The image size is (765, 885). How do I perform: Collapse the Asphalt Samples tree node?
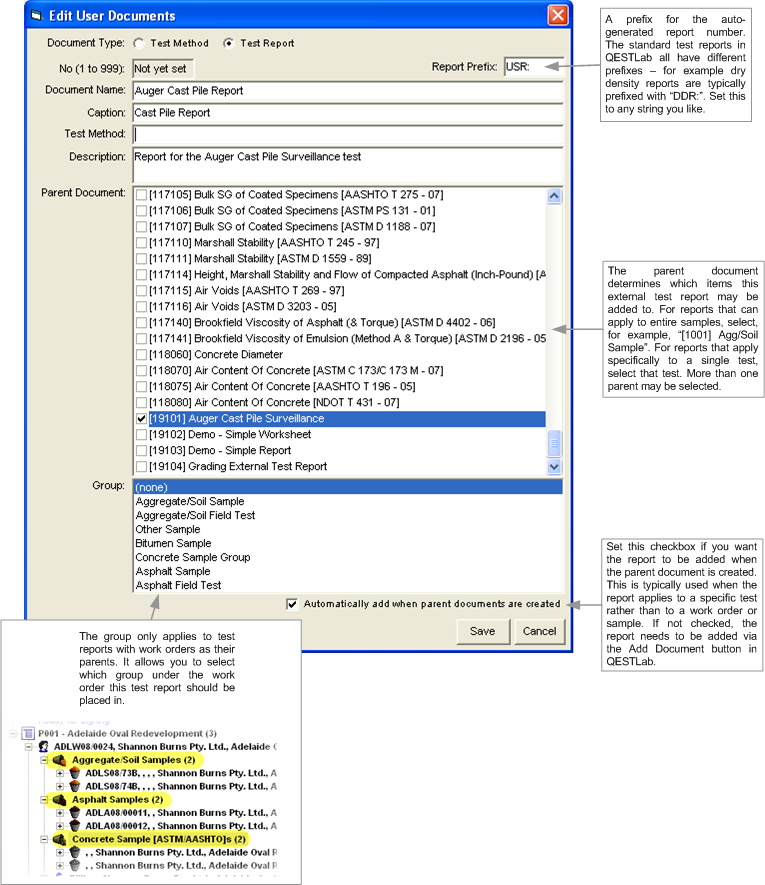click(x=45, y=801)
